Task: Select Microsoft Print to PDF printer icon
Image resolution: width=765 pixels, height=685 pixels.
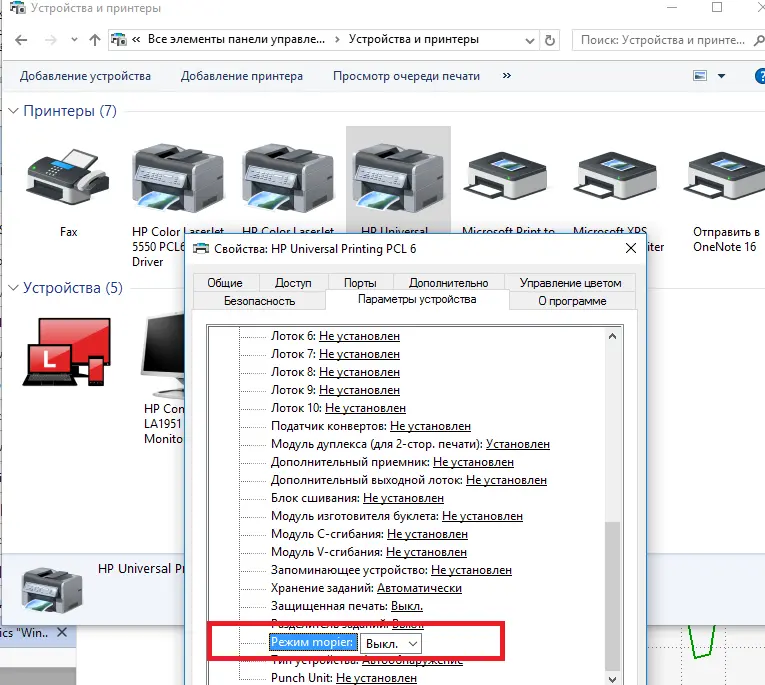Action: pyautogui.click(x=507, y=176)
